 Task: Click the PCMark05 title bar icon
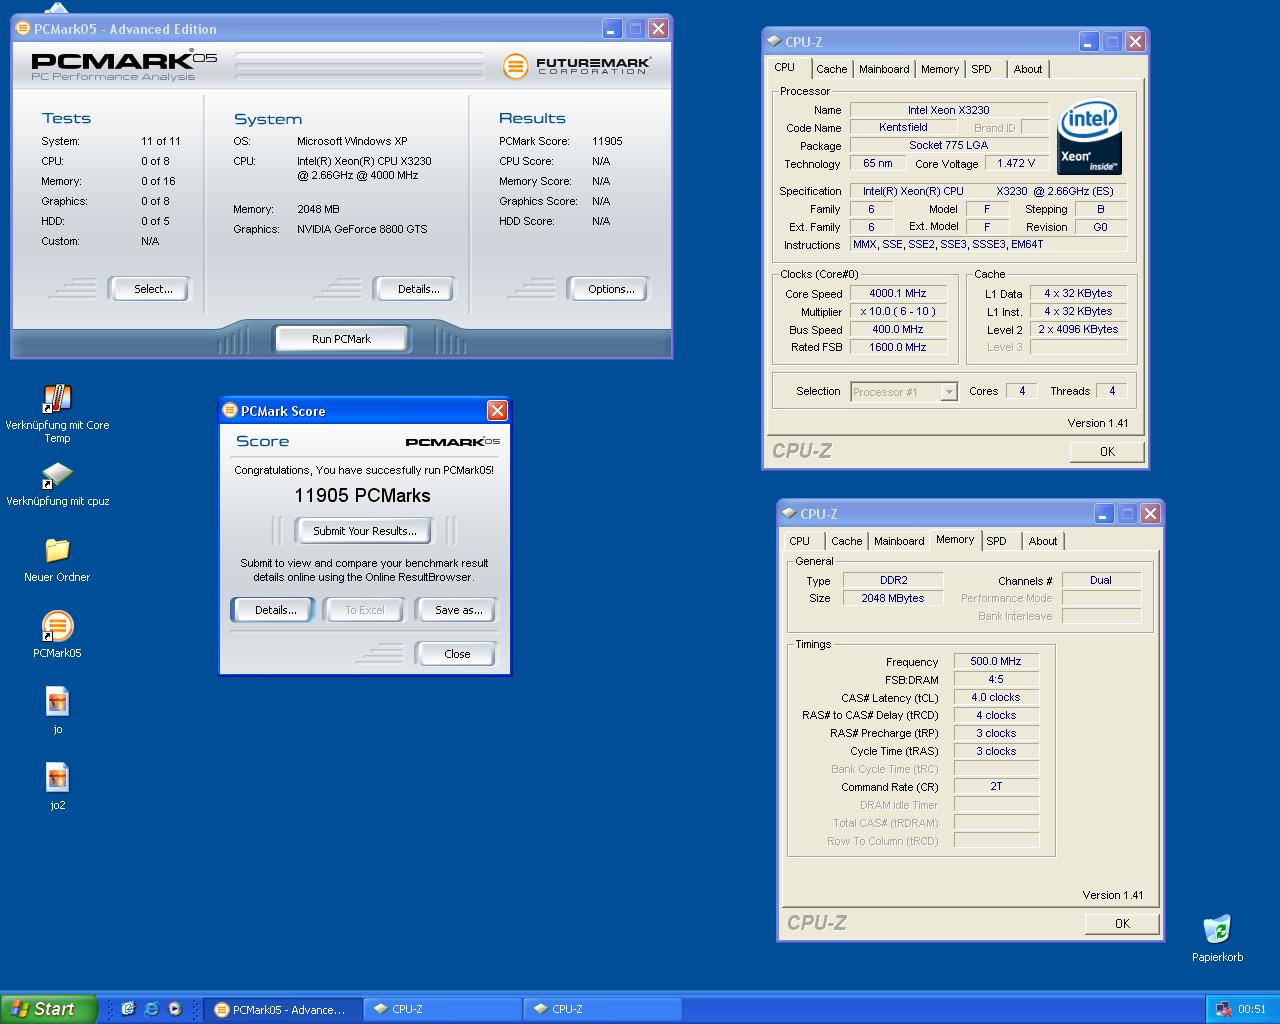23,28
